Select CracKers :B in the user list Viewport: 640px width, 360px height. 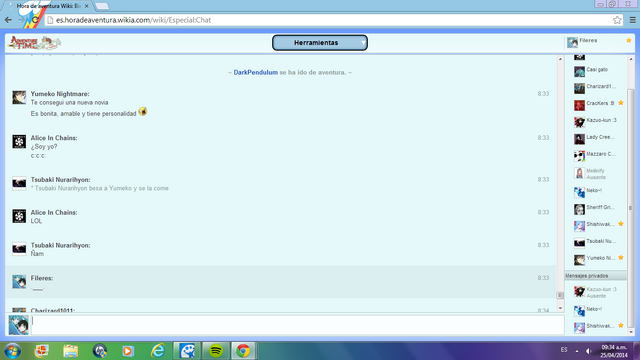[x=597, y=105]
